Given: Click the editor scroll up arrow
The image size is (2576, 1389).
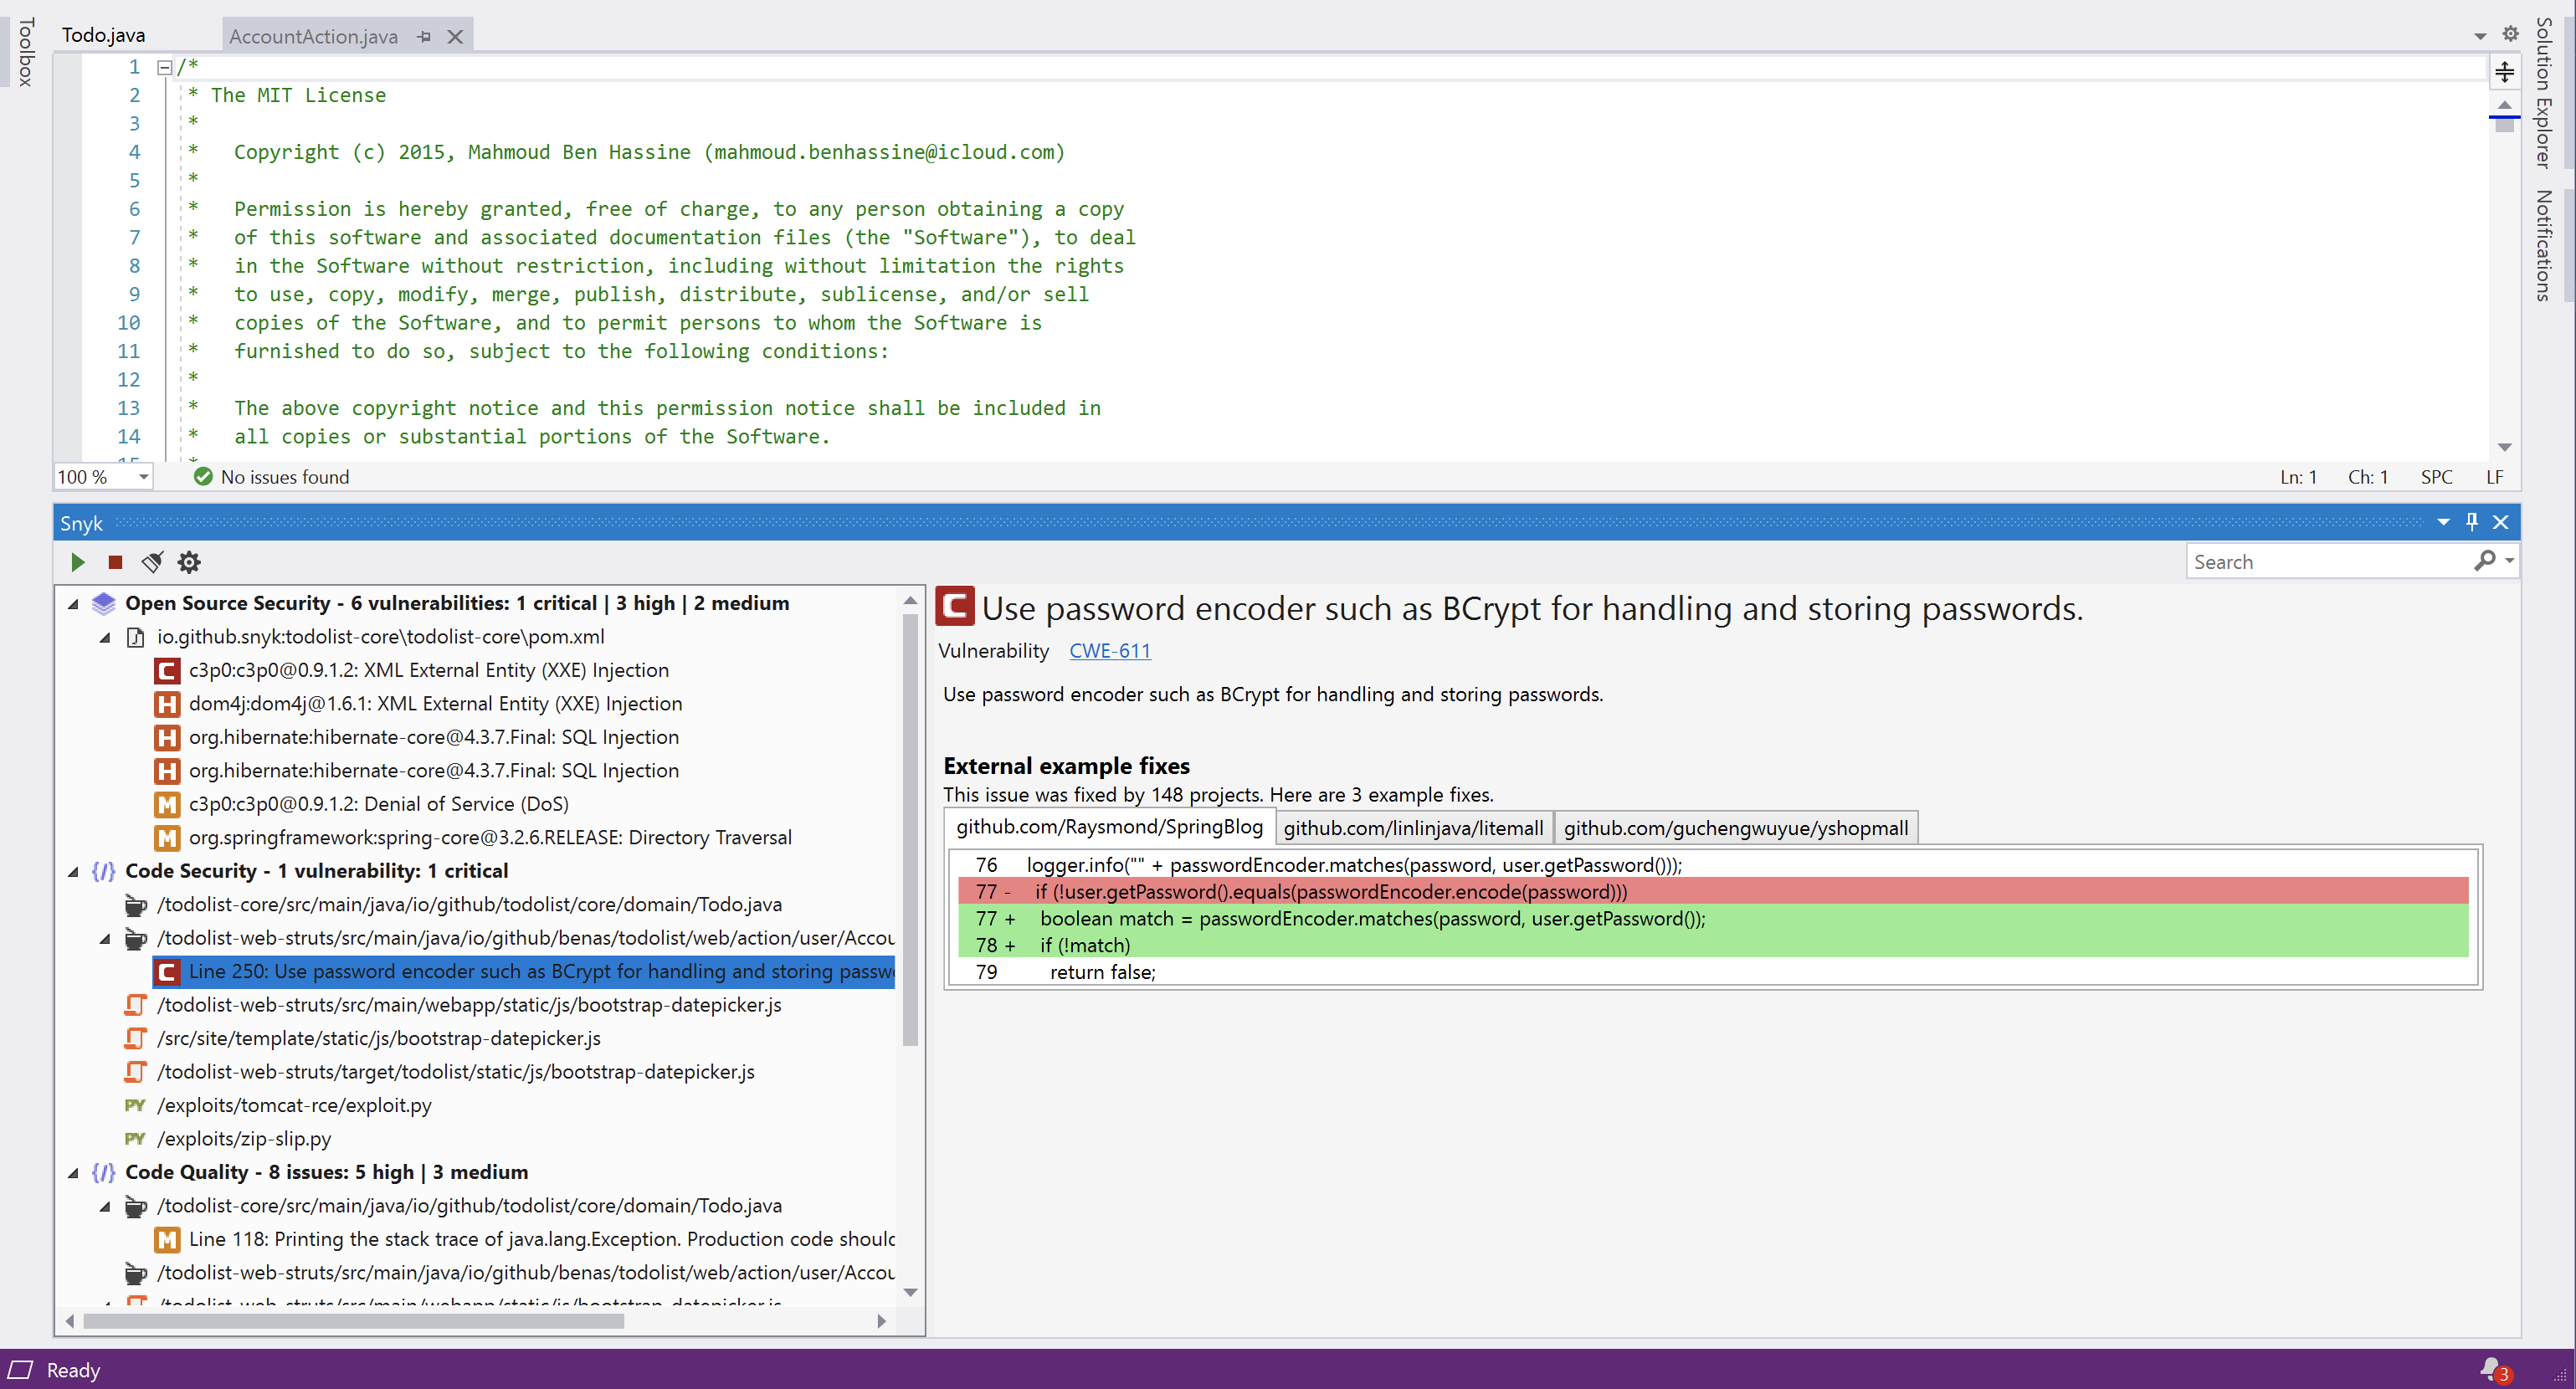Looking at the screenshot, I should [2504, 104].
